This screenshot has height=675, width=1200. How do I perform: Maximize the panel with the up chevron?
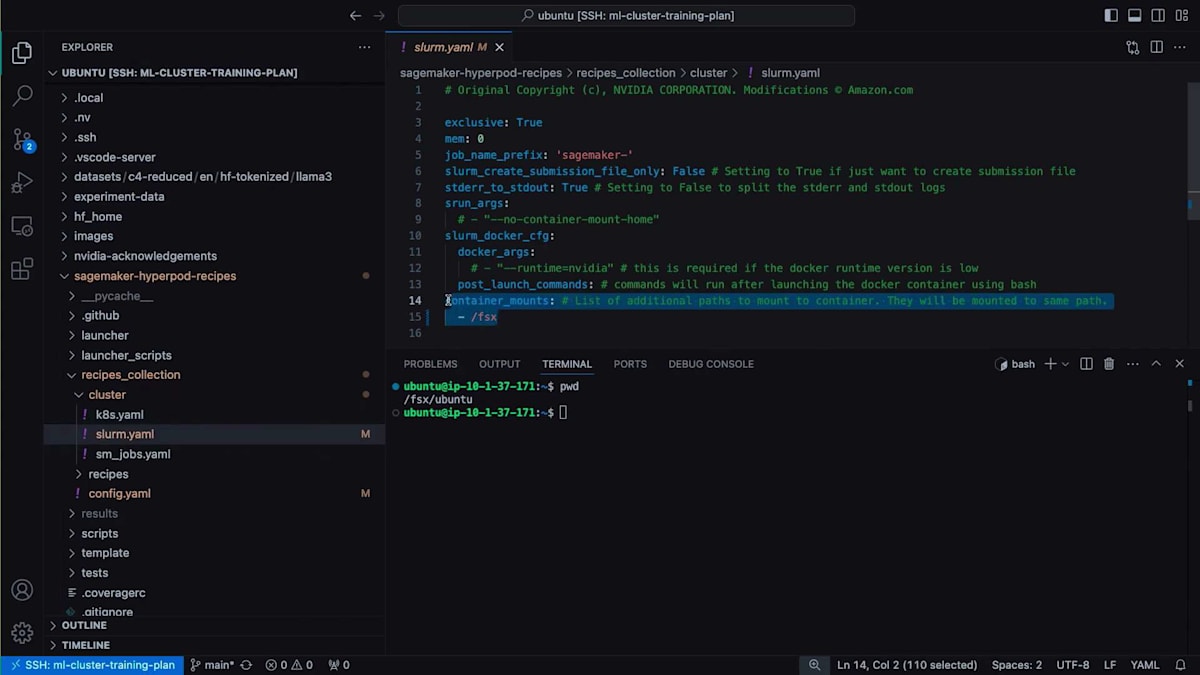(1156, 364)
